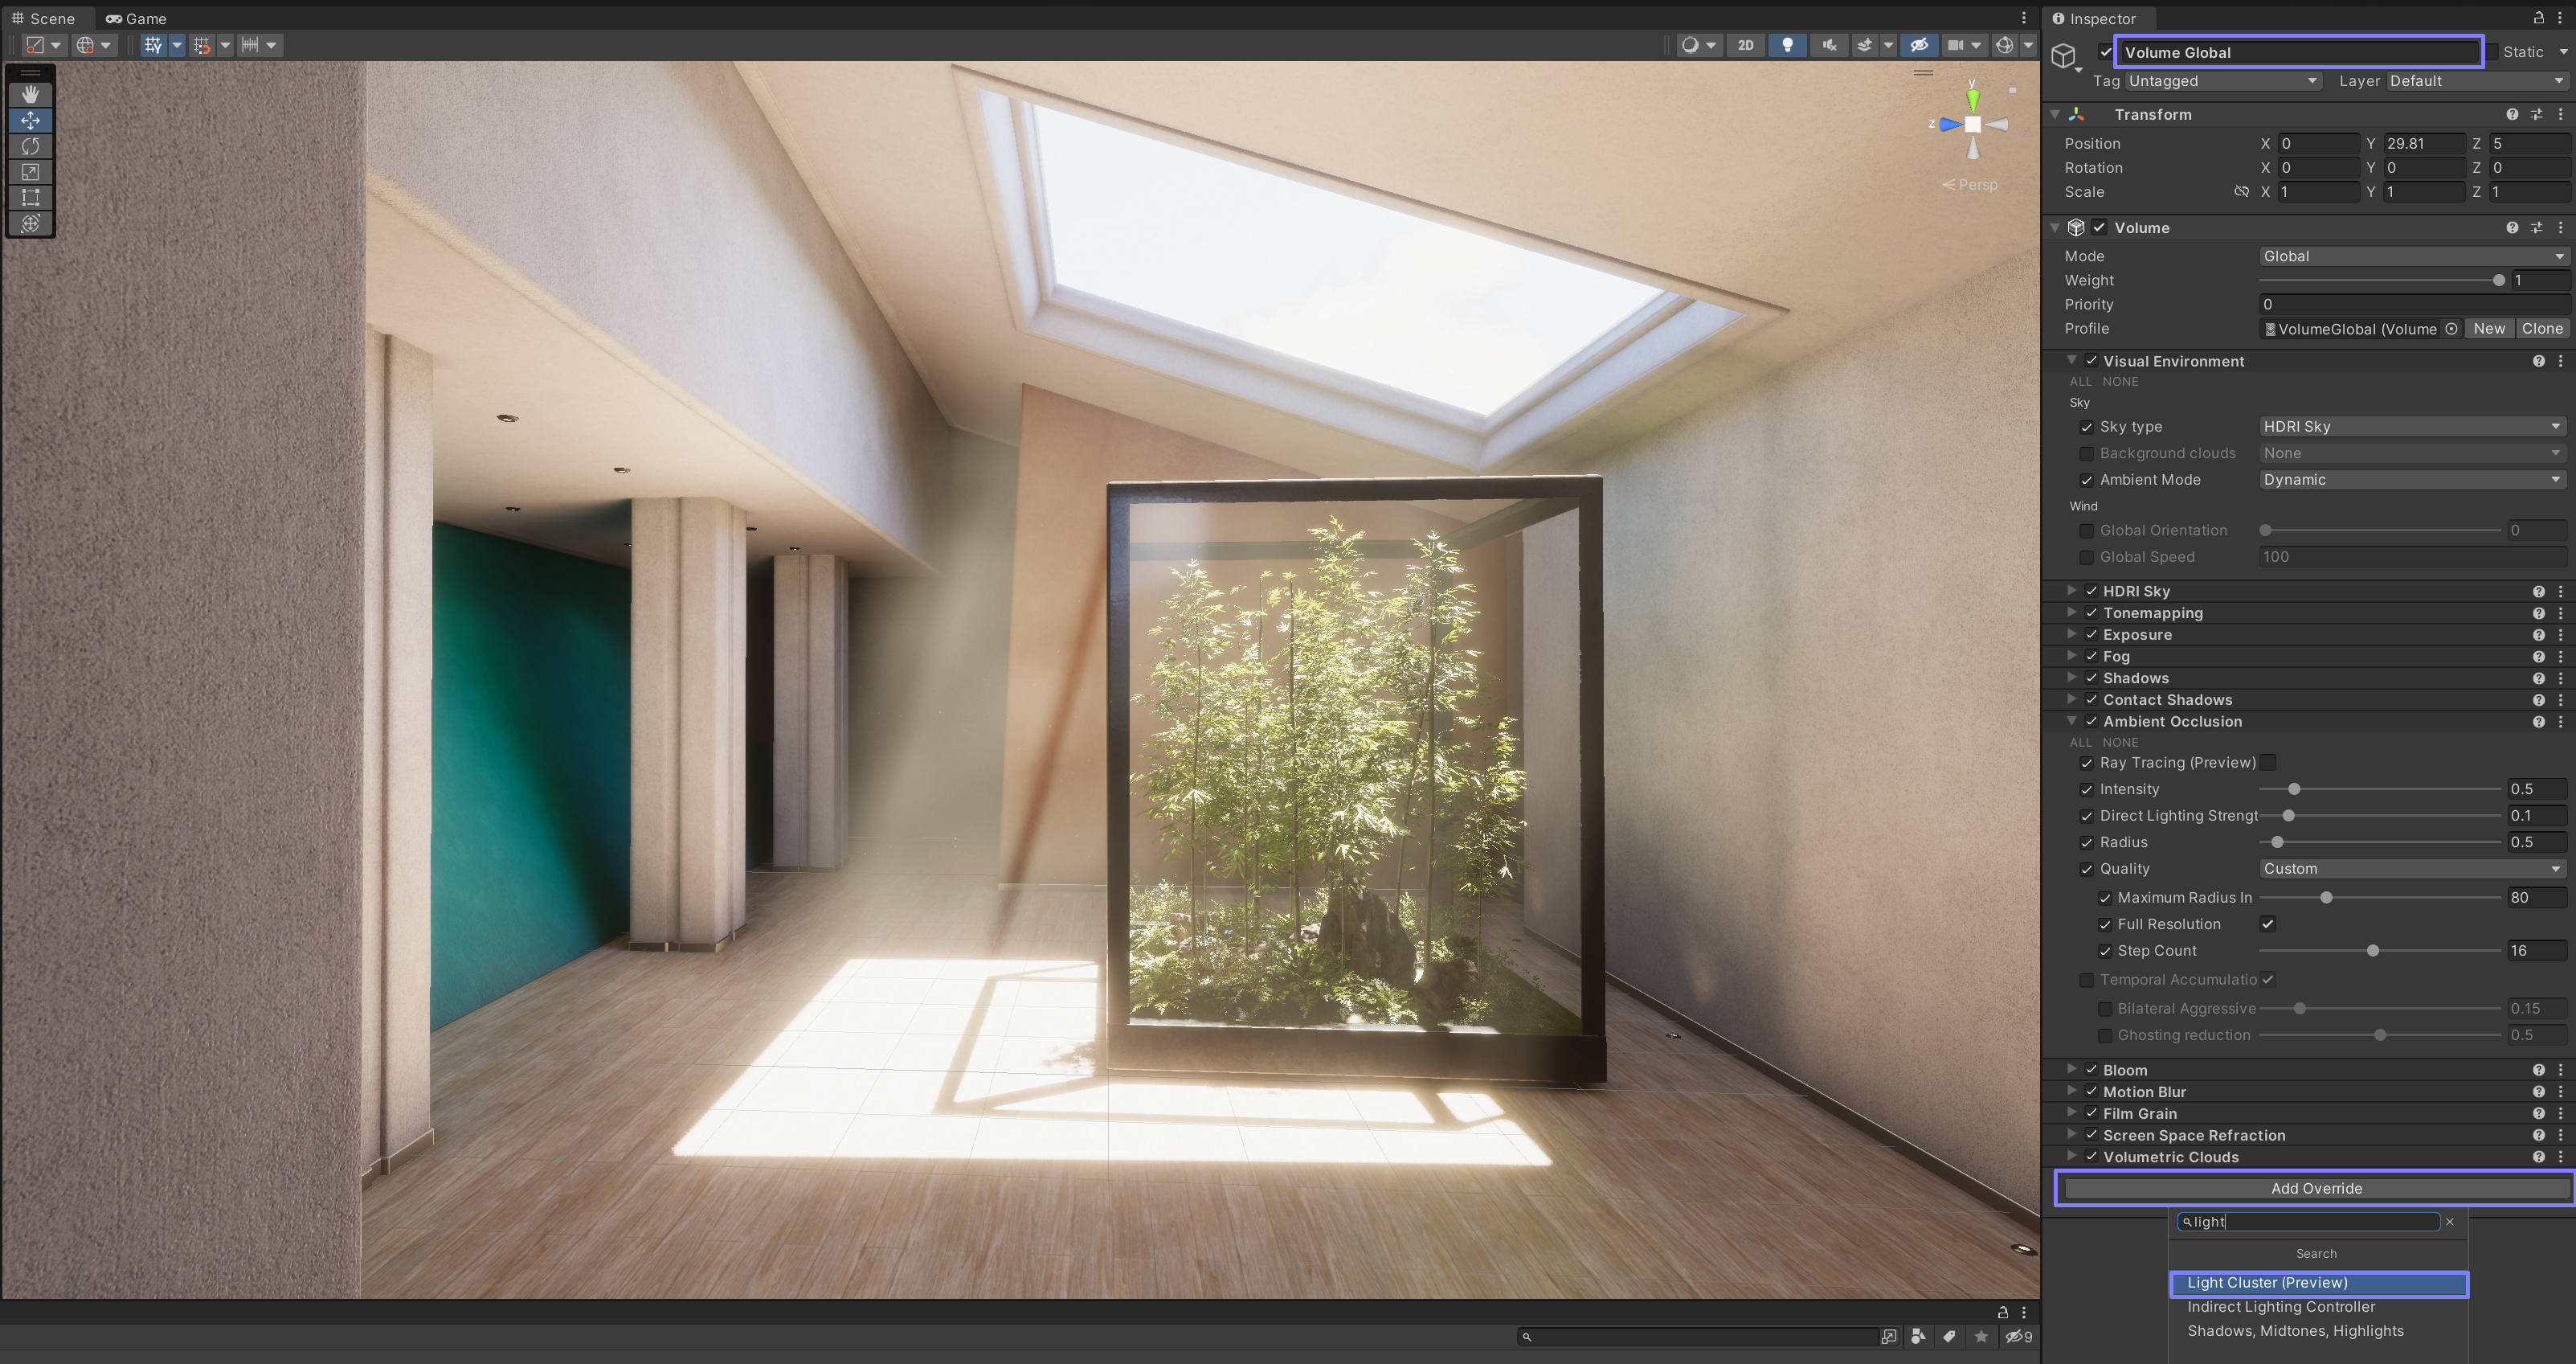Enable Ray Tracing (Preview) value checkbox

2268,762
